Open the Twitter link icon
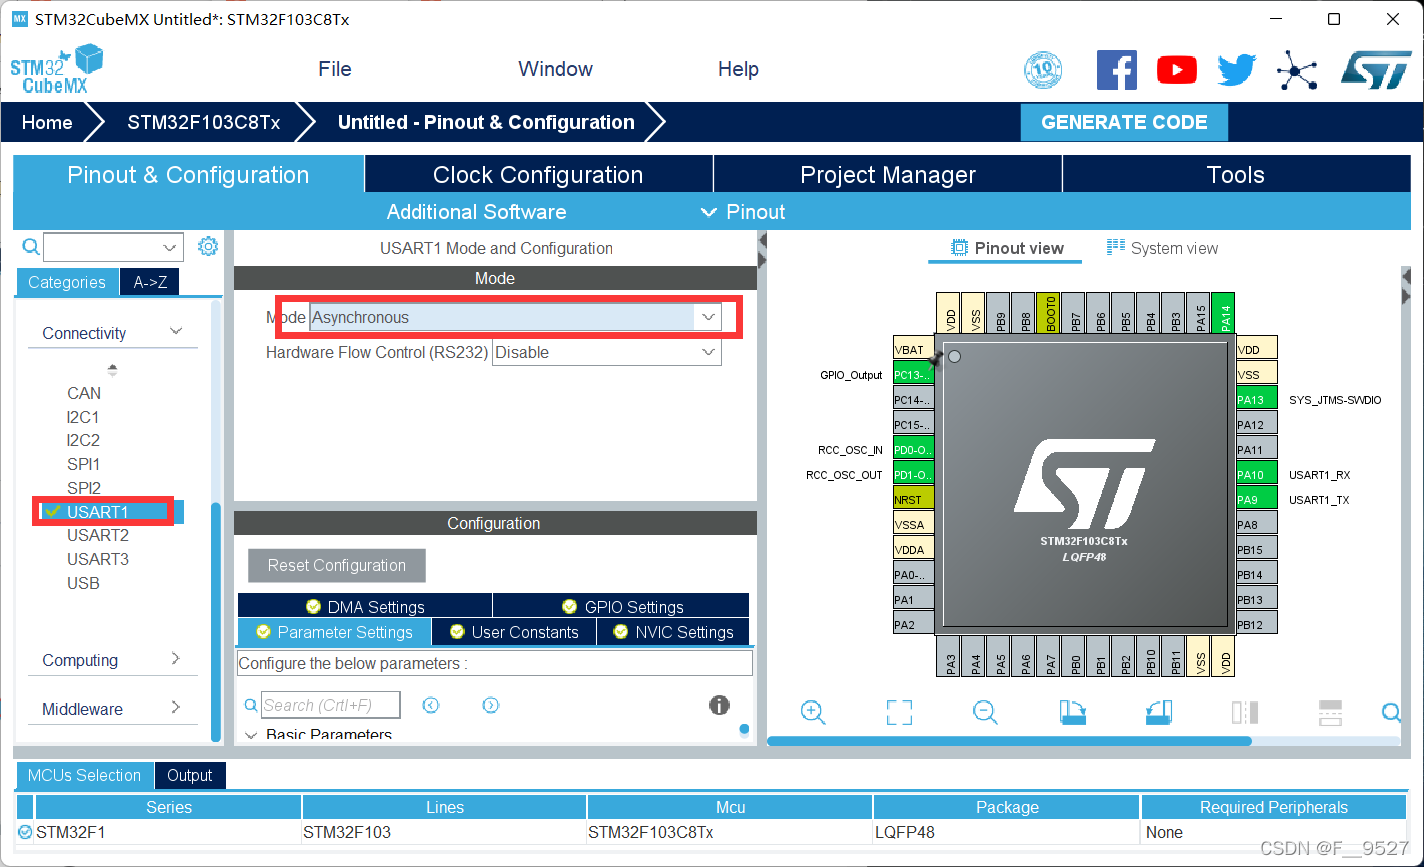This screenshot has width=1424, height=867. 1237,70
